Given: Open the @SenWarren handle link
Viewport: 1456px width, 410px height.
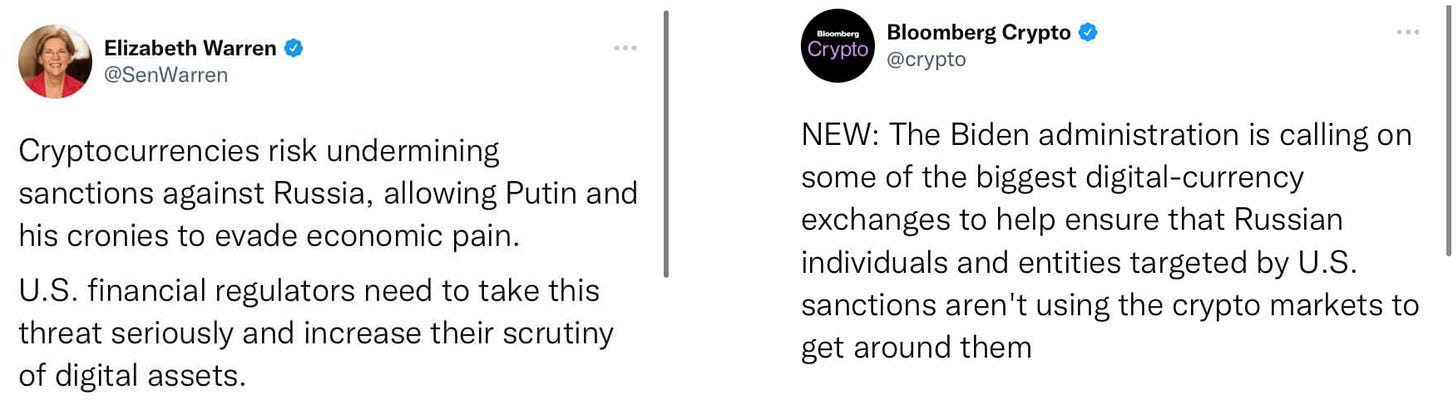Looking at the screenshot, I should coord(166,75).
